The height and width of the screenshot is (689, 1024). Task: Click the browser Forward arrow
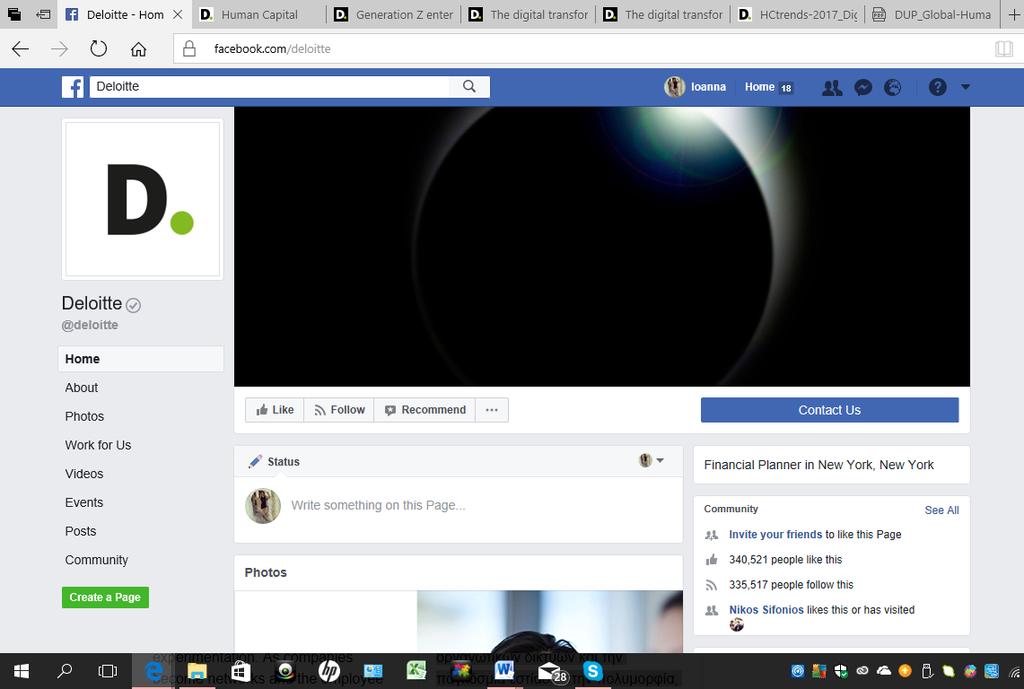coord(59,49)
